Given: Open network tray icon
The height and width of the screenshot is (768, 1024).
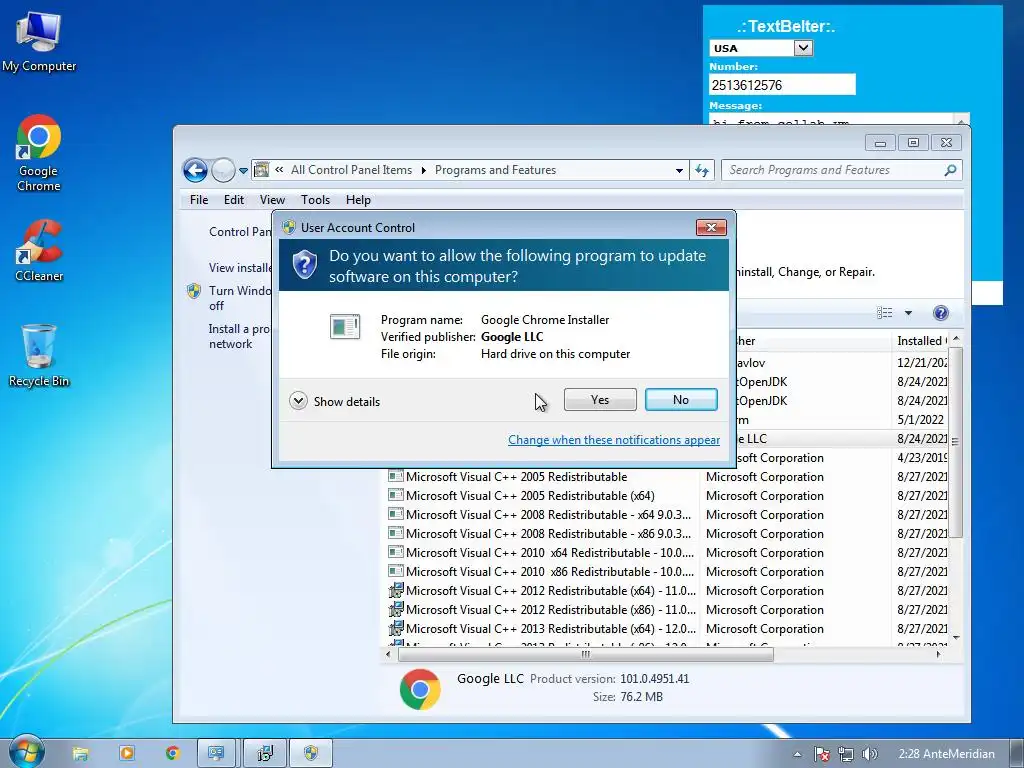Looking at the screenshot, I should 846,754.
